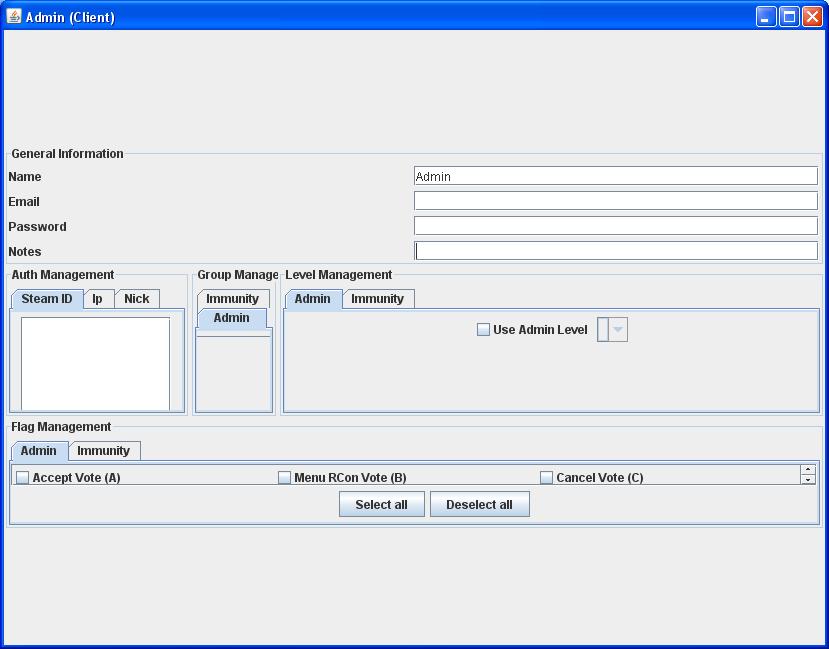
Task: Show the Immunity tab in Flag Management
Action: 103,451
